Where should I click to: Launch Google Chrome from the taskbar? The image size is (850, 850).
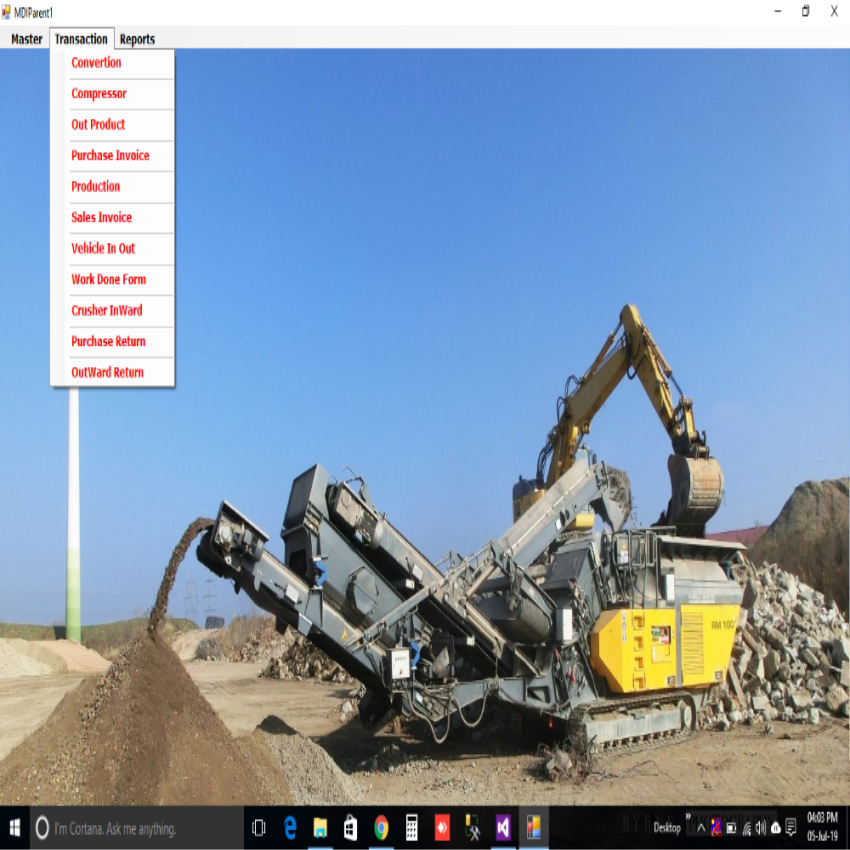[x=381, y=828]
